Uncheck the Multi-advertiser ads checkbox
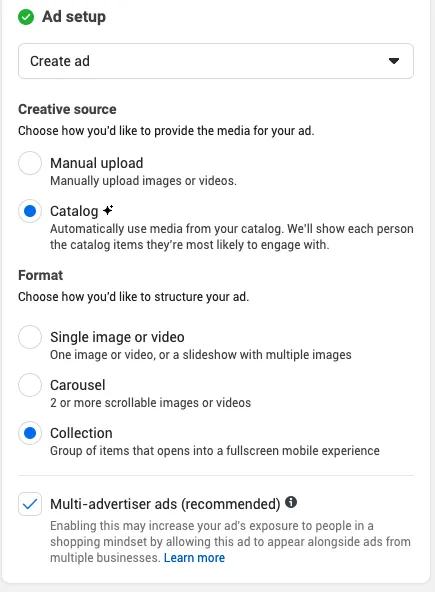 (30, 504)
